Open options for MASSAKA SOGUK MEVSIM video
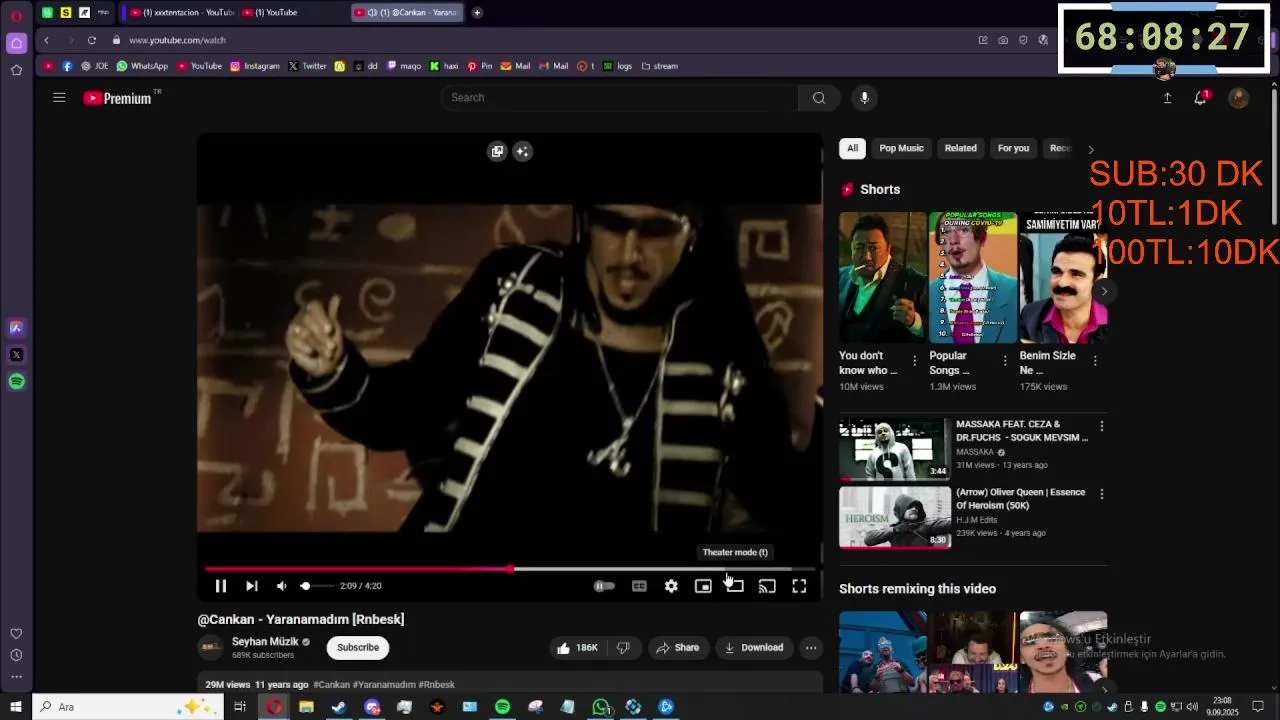1280x720 pixels. tap(1101, 426)
